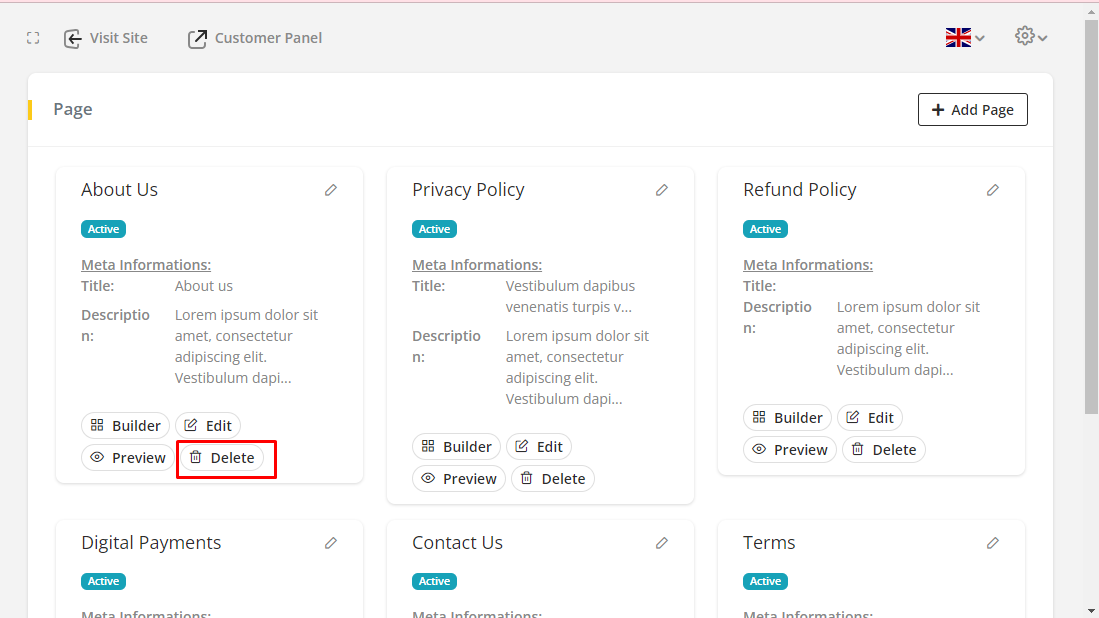
Task: Click pencil icon on Digital Payments card
Action: (331, 543)
